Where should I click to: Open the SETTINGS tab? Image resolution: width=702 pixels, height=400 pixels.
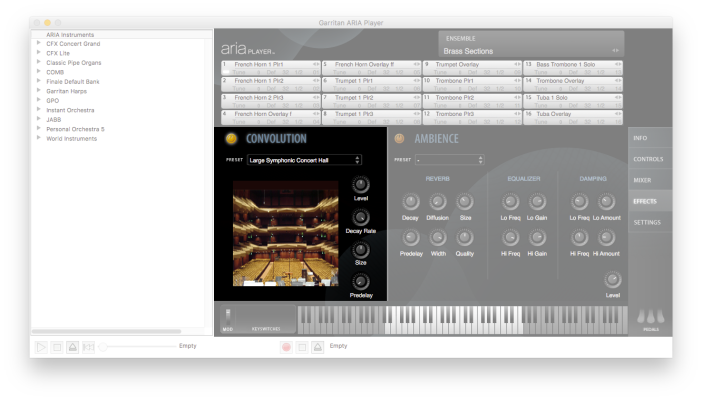click(x=650, y=222)
